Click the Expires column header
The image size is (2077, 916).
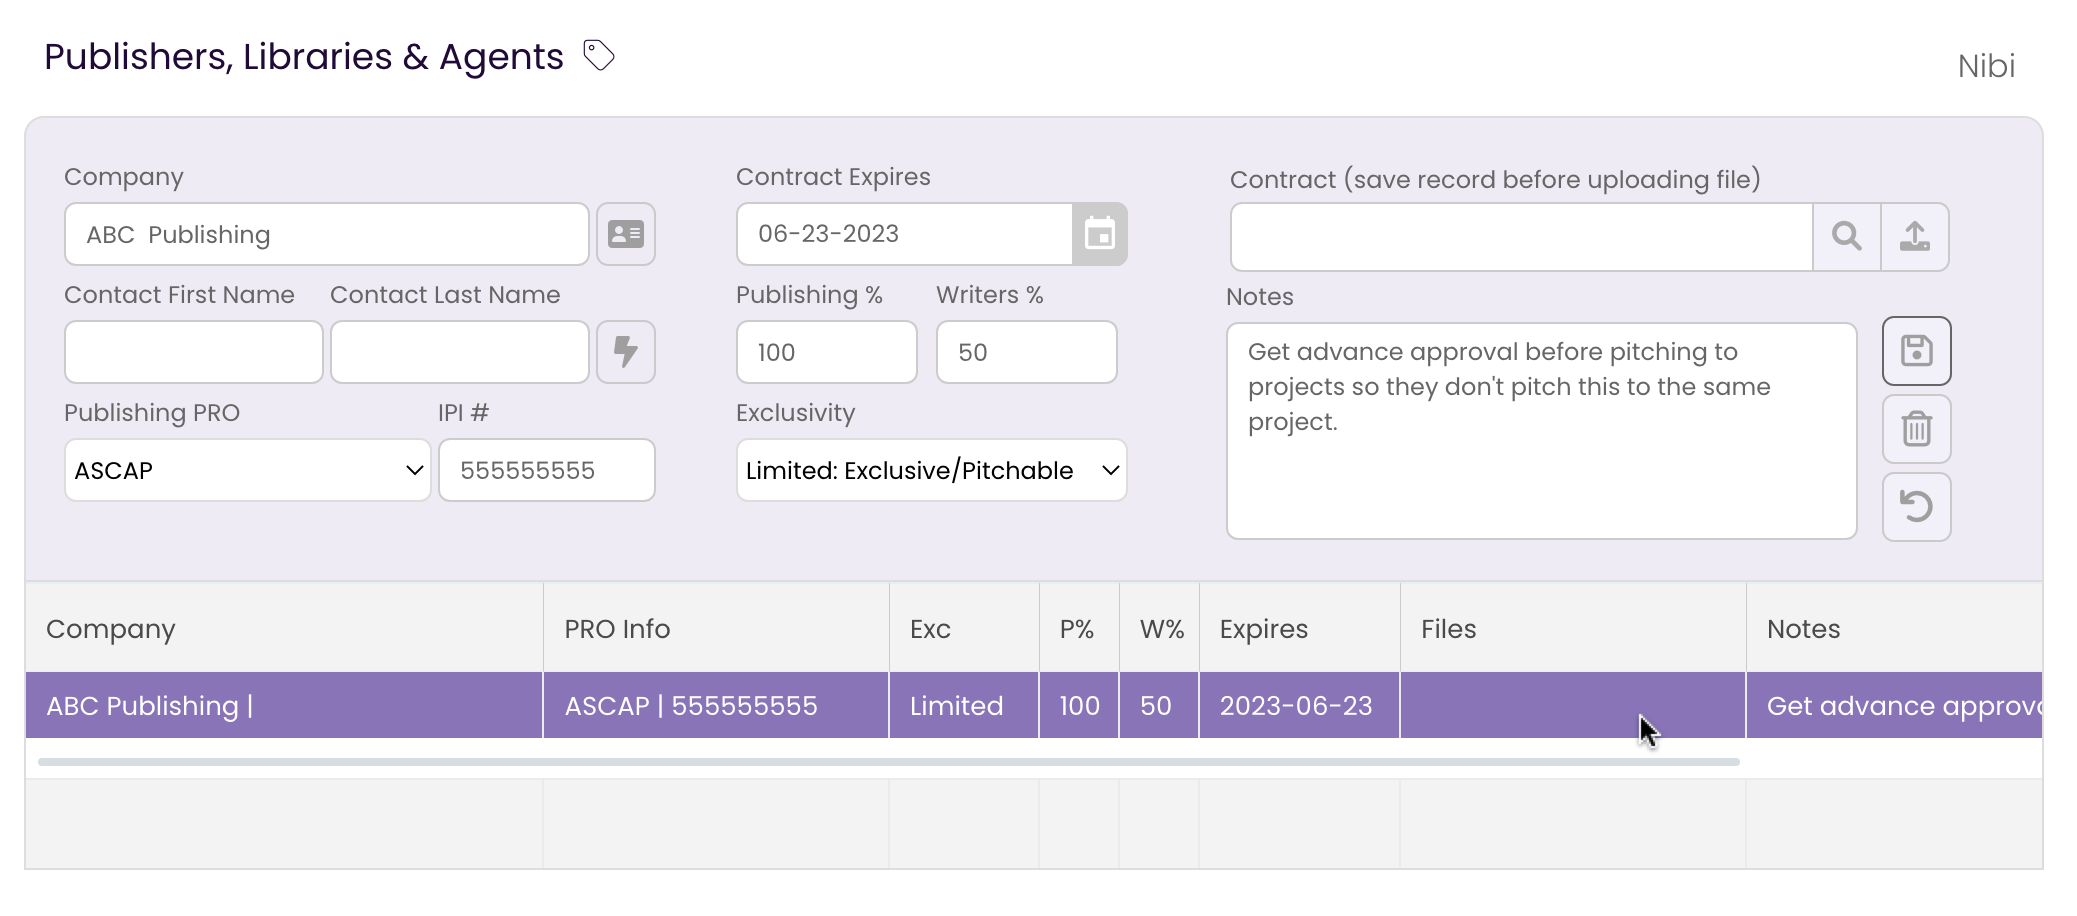(x=1300, y=629)
